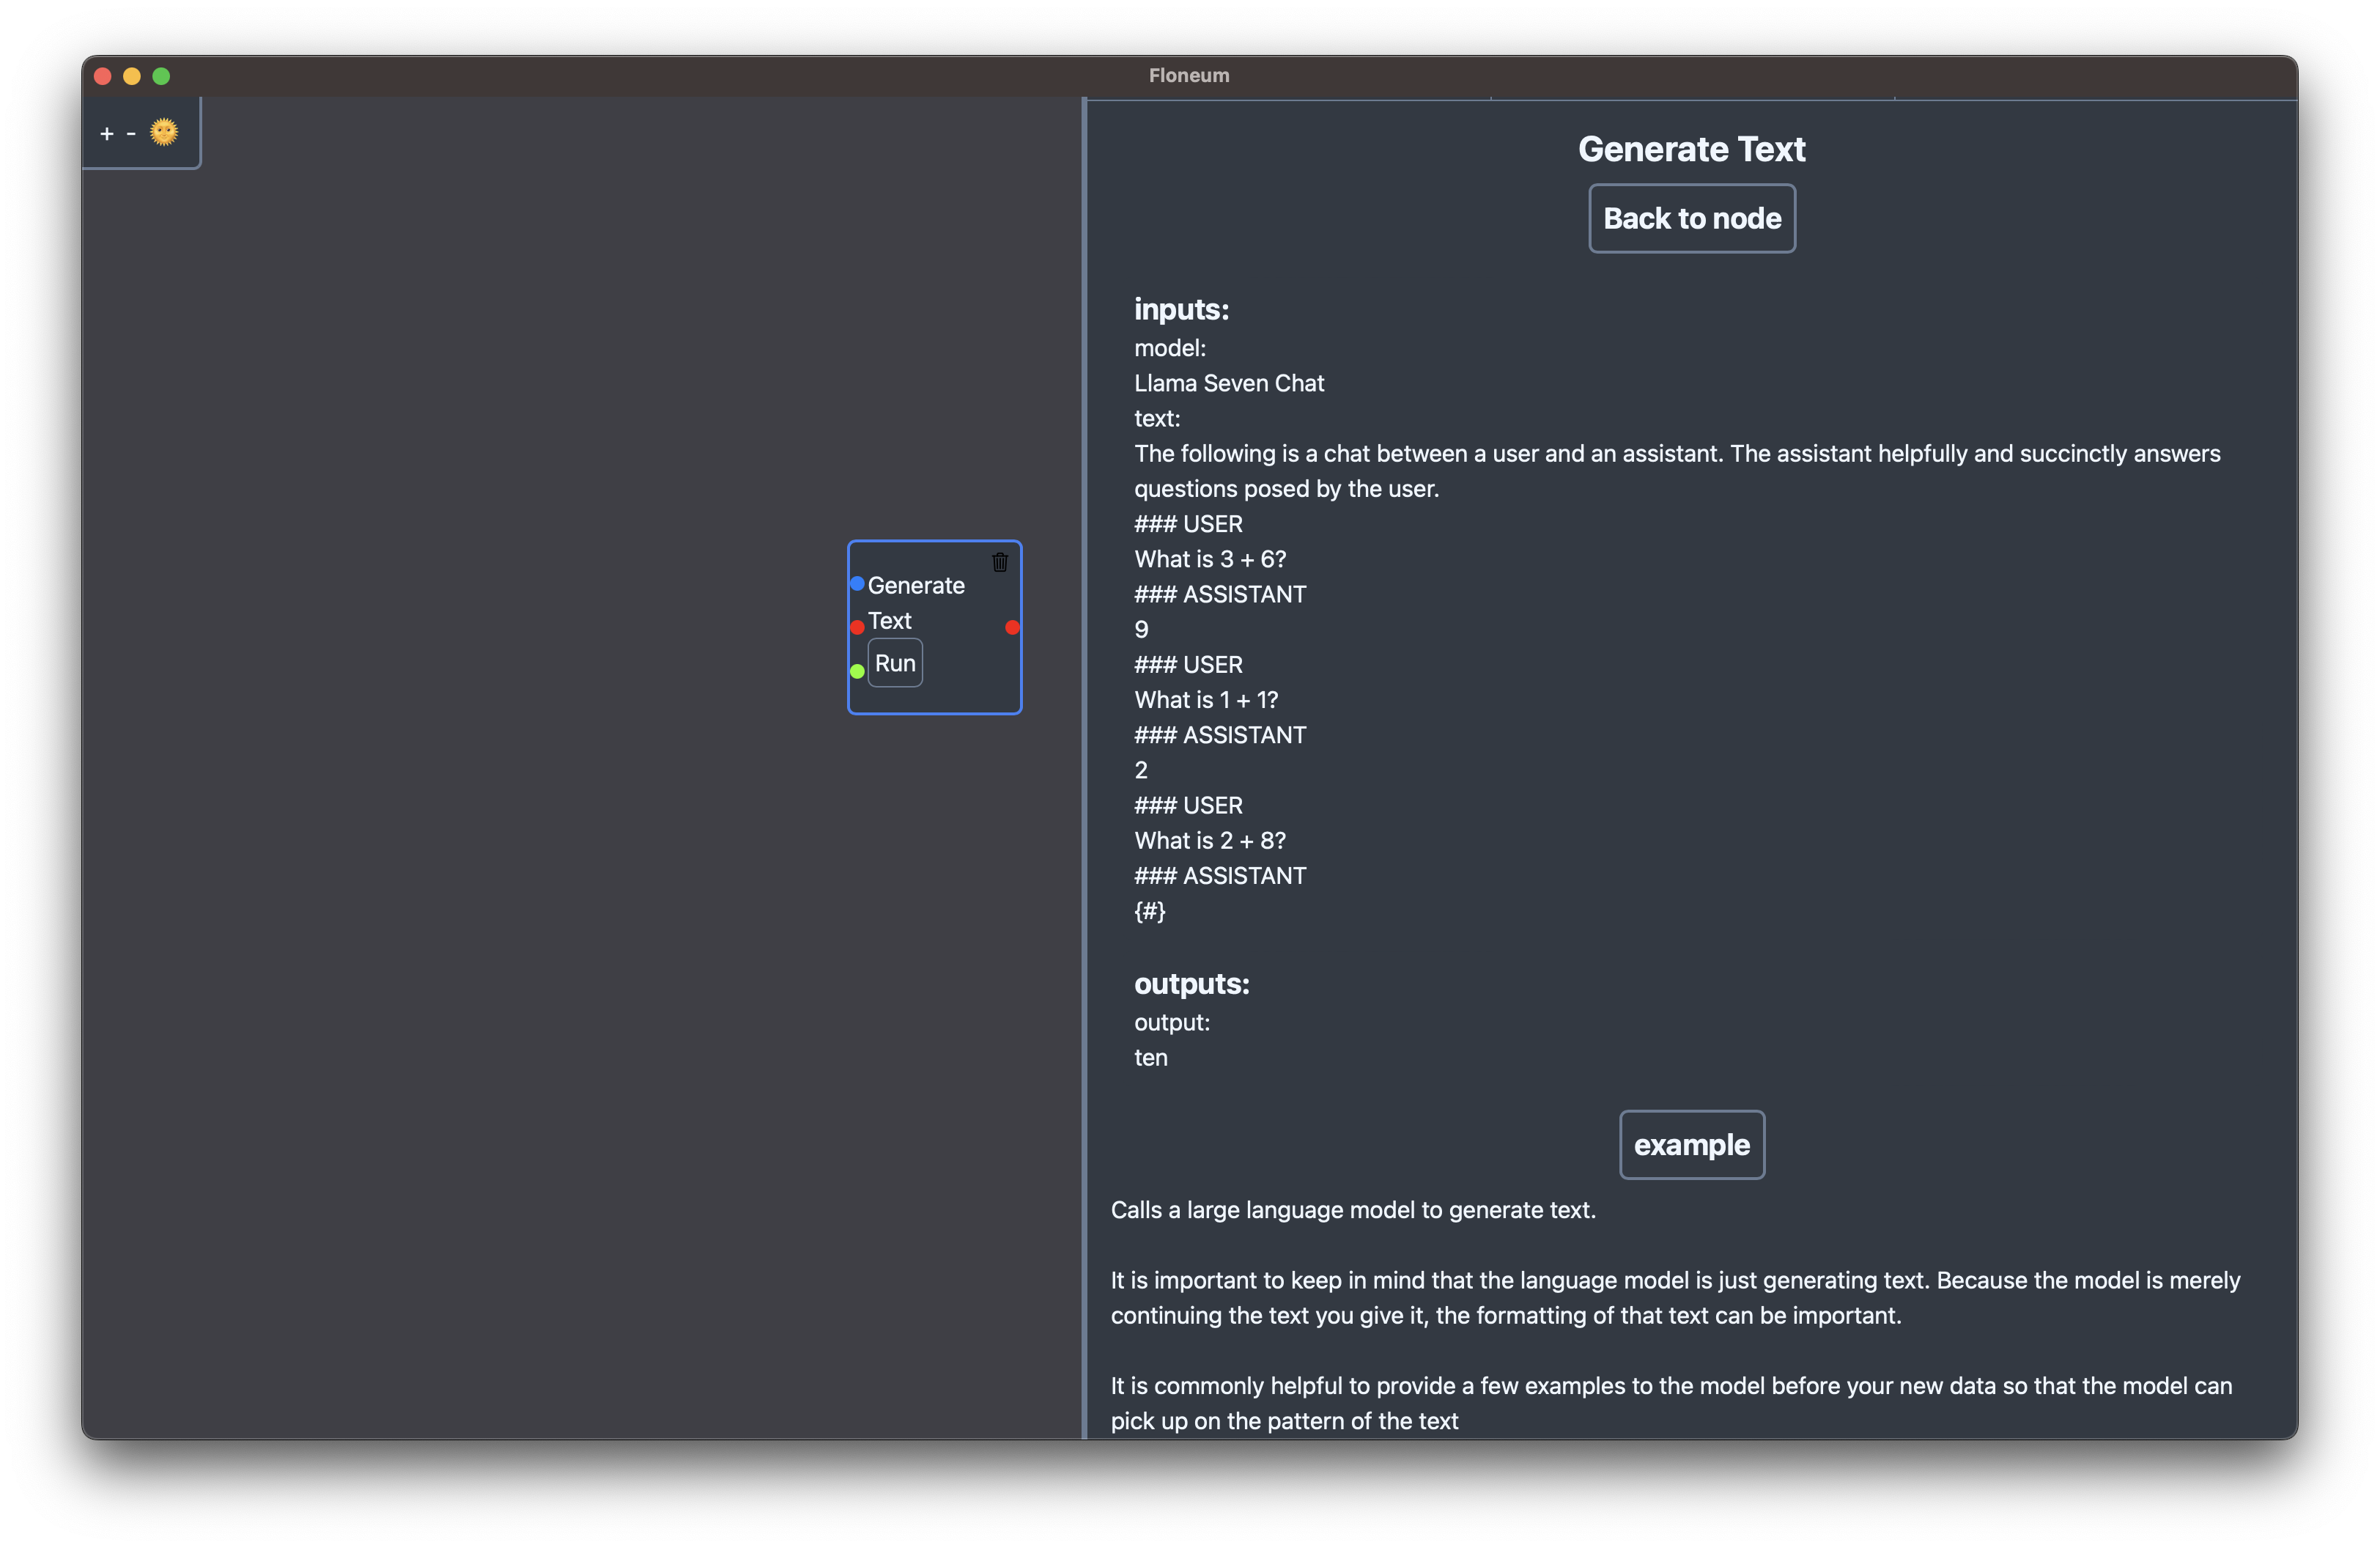Select Llama Seven Chat model dropdown
The width and height of the screenshot is (2380, 1548).
pyautogui.click(x=1230, y=382)
